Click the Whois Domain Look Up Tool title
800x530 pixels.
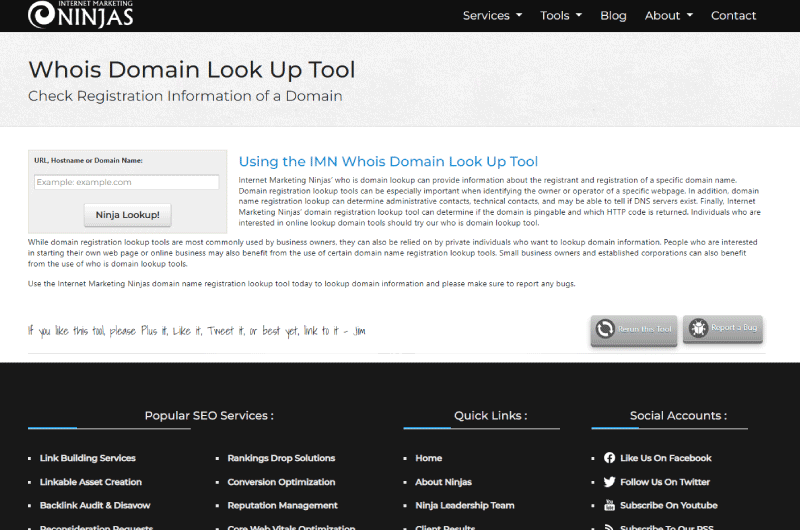tap(192, 69)
